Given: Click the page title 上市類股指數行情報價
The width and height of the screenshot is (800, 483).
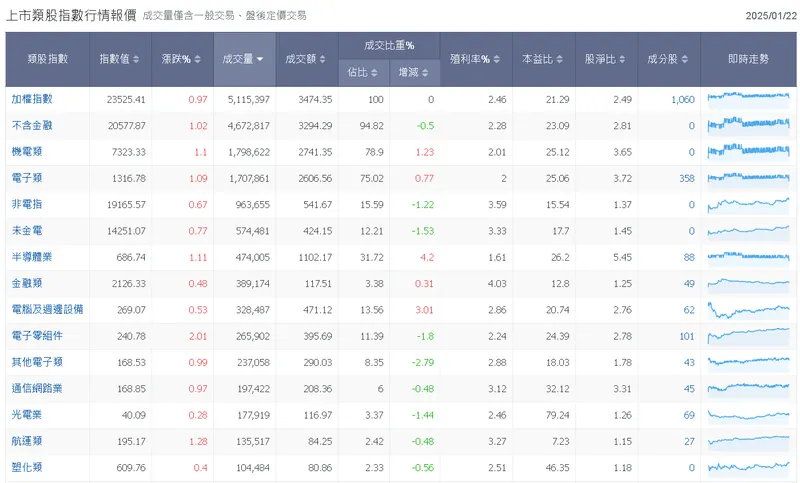Looking at the screenshot, I should coord(71,15).
